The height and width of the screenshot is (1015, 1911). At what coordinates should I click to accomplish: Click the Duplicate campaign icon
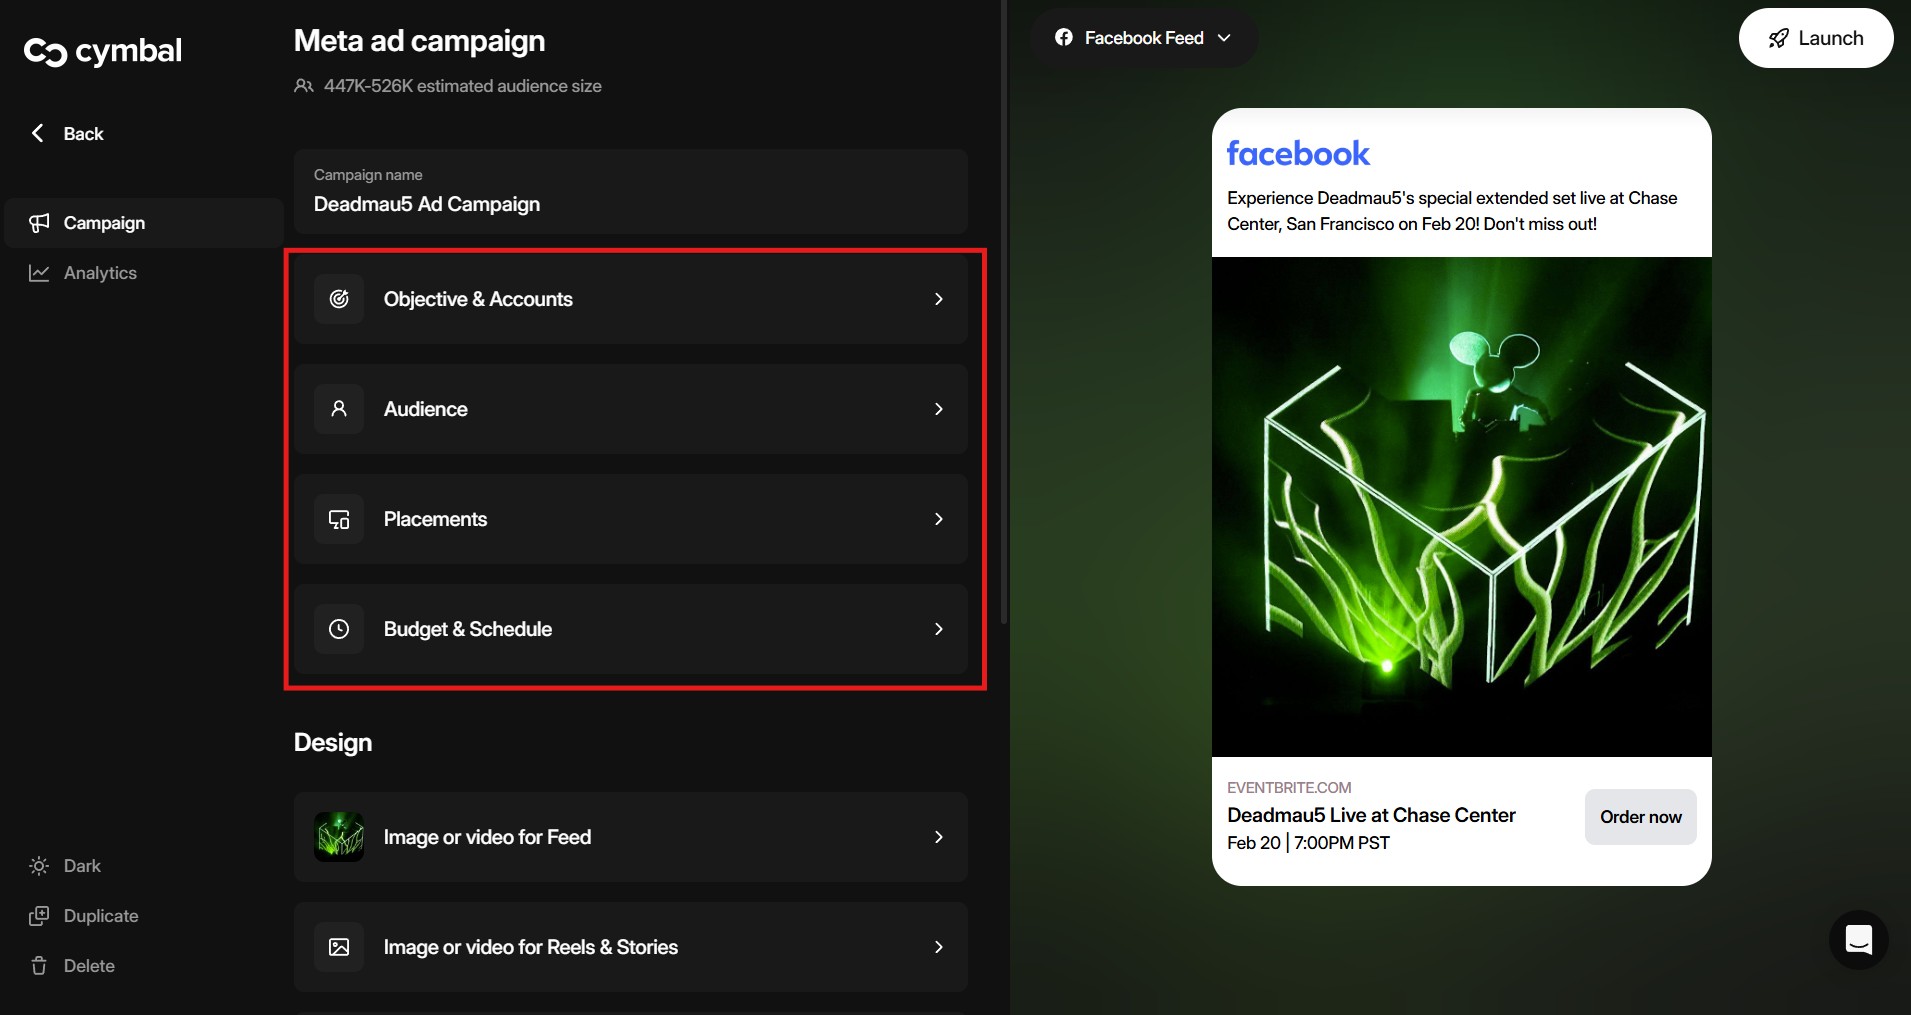coord(39,916)
